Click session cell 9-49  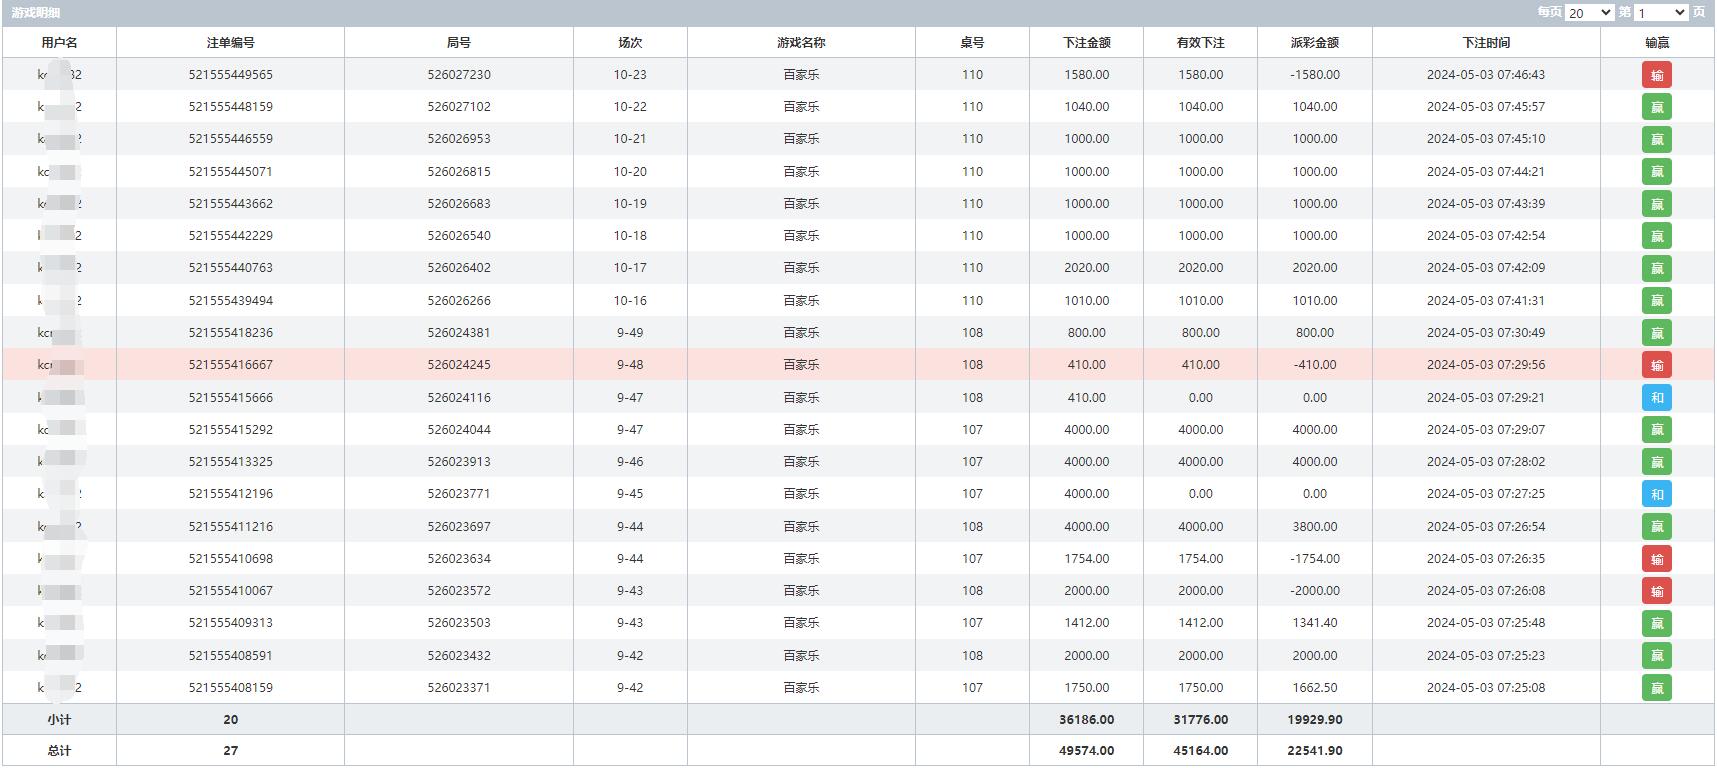tap(630, 333)
